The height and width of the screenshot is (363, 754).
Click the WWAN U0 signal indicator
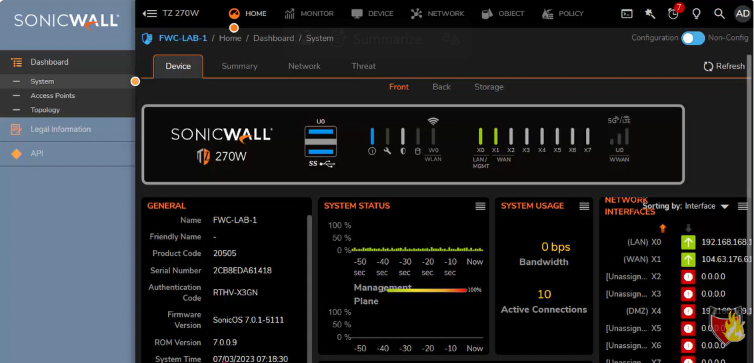619,137
